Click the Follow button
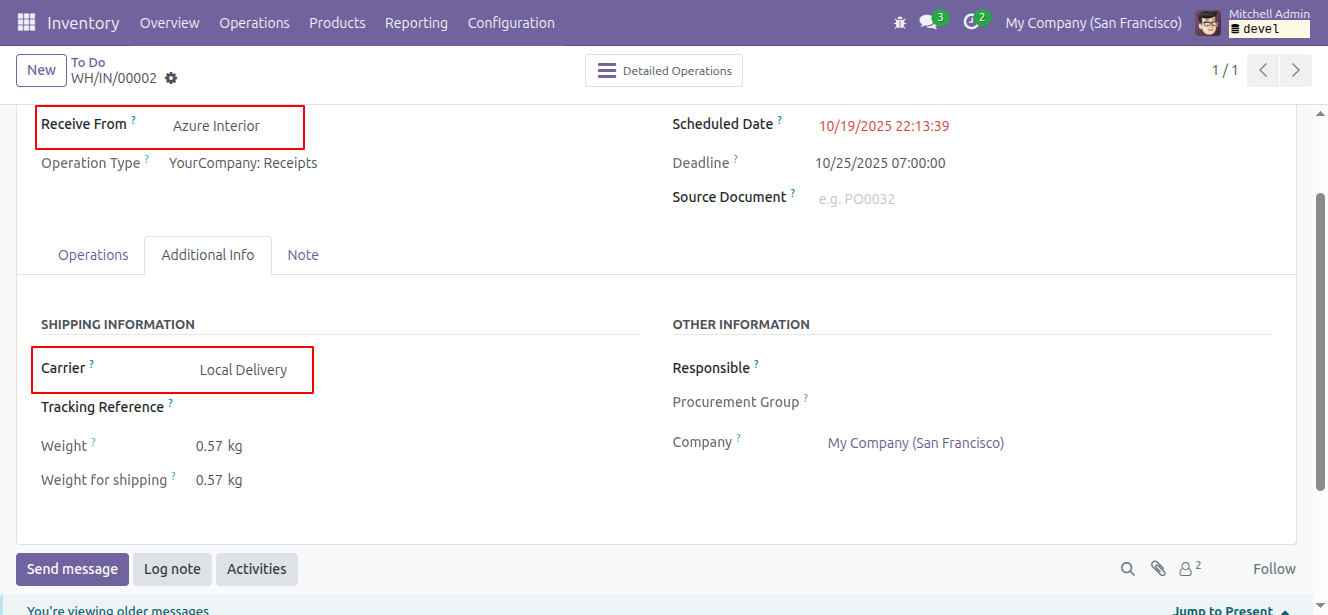1328x615 pixels. (x=1274, y=569)
